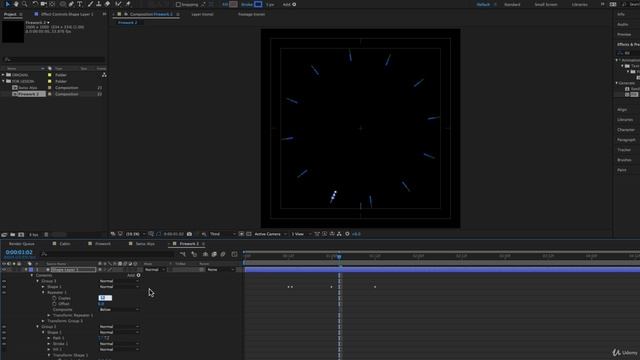Screen dimensions: 640x360
Task: Select the Brush tool
Action: [x=90, y=4]
